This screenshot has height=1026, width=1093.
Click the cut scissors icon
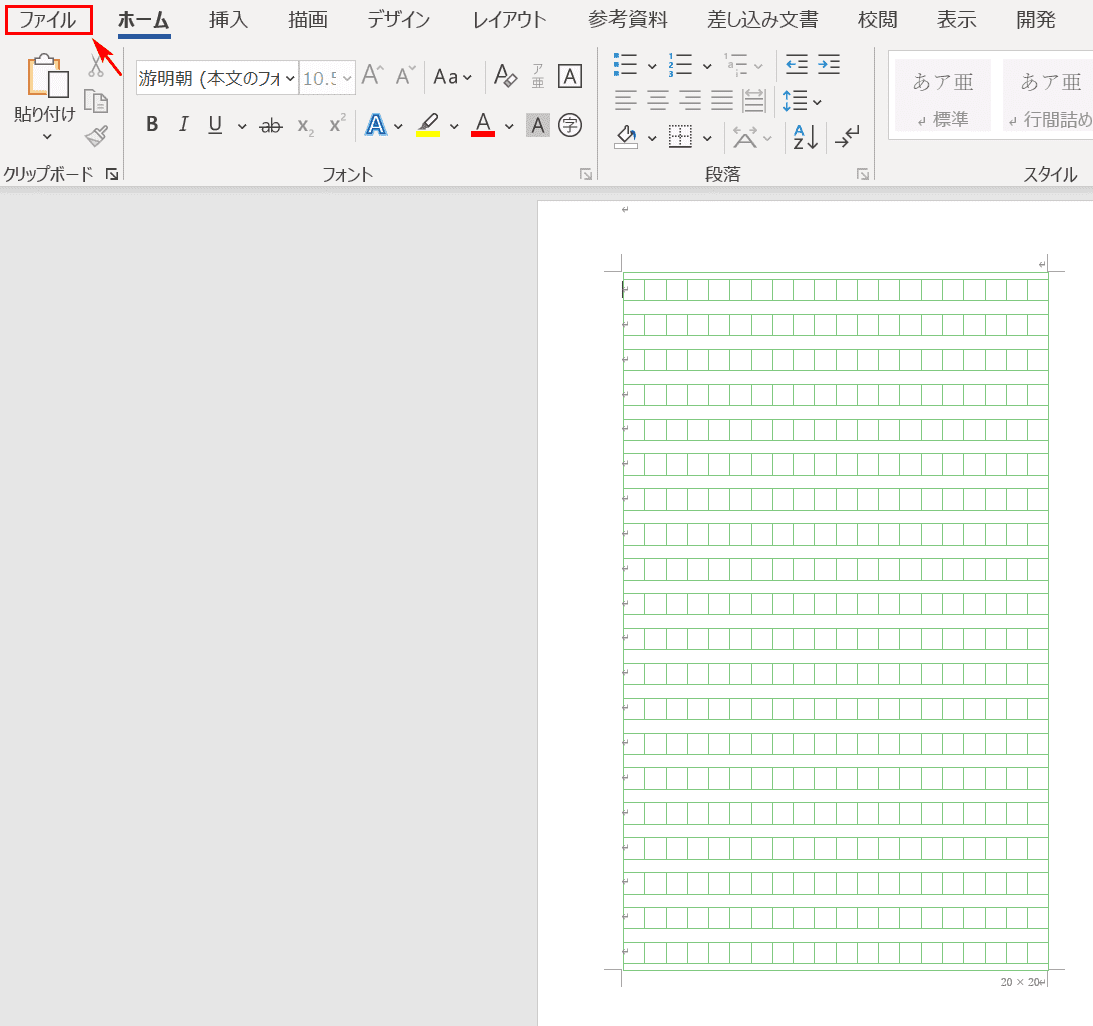tap(96, 65)
